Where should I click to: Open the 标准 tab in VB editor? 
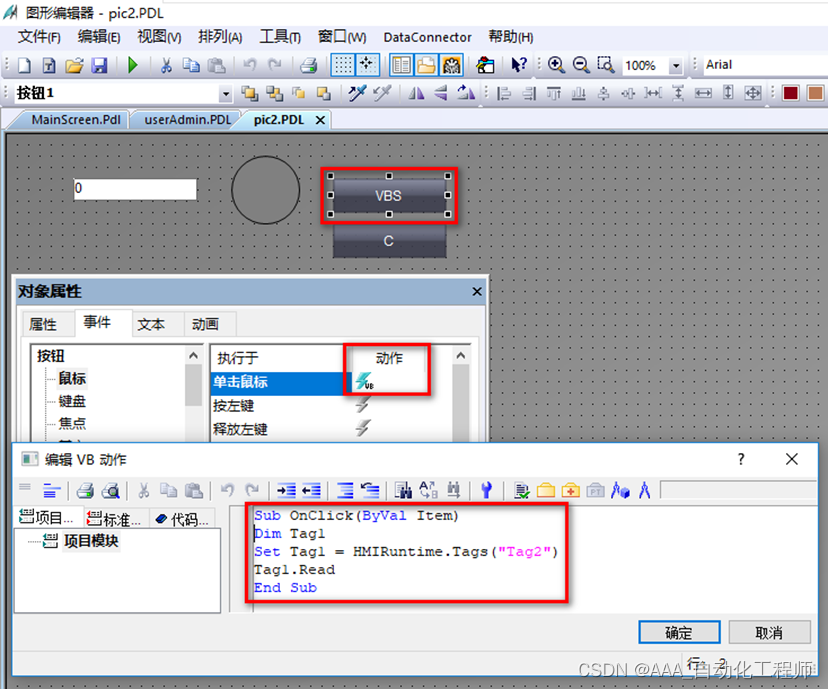tap(114, 519)
